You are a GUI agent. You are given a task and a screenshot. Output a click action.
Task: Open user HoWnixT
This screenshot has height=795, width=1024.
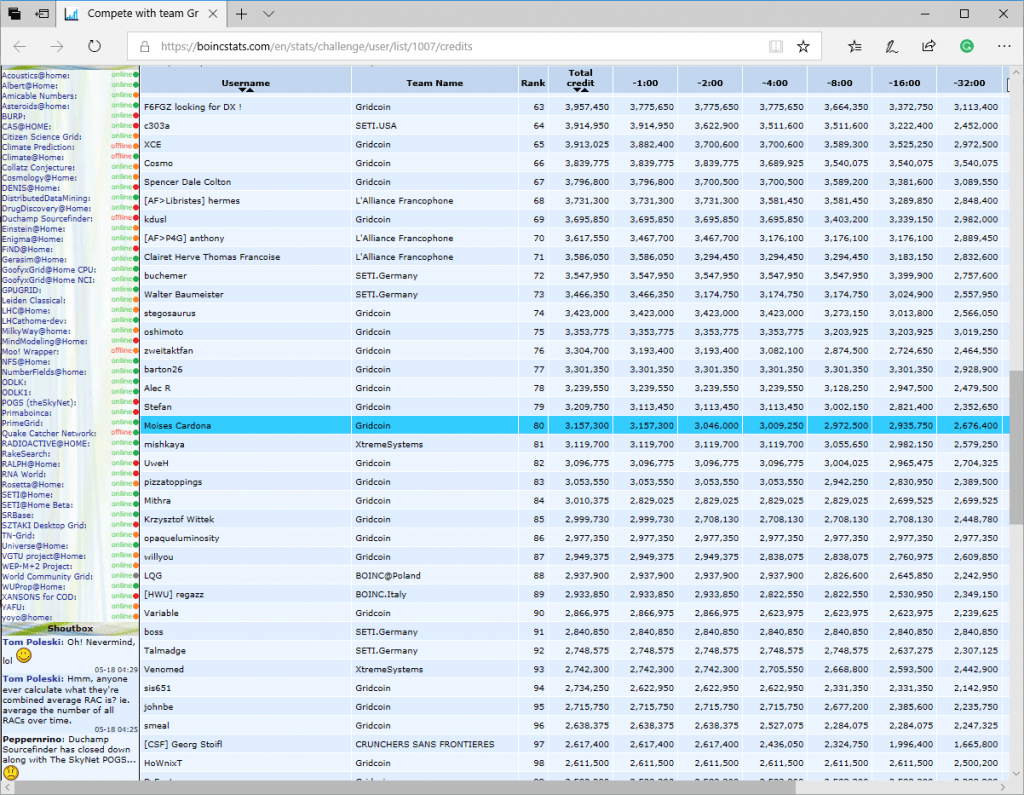163,764
